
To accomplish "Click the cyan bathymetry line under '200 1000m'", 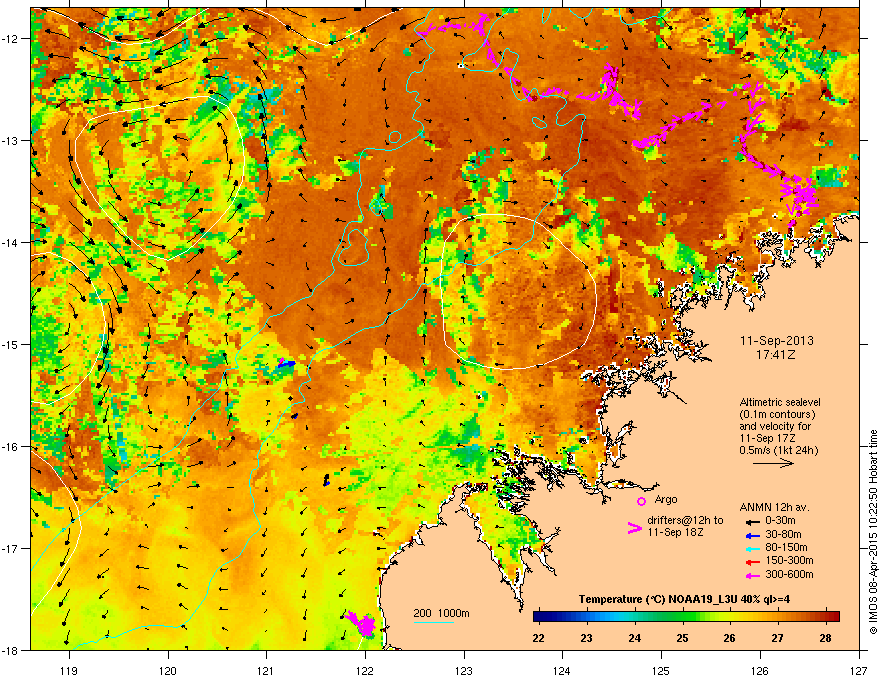I will (x=433, y=623).
